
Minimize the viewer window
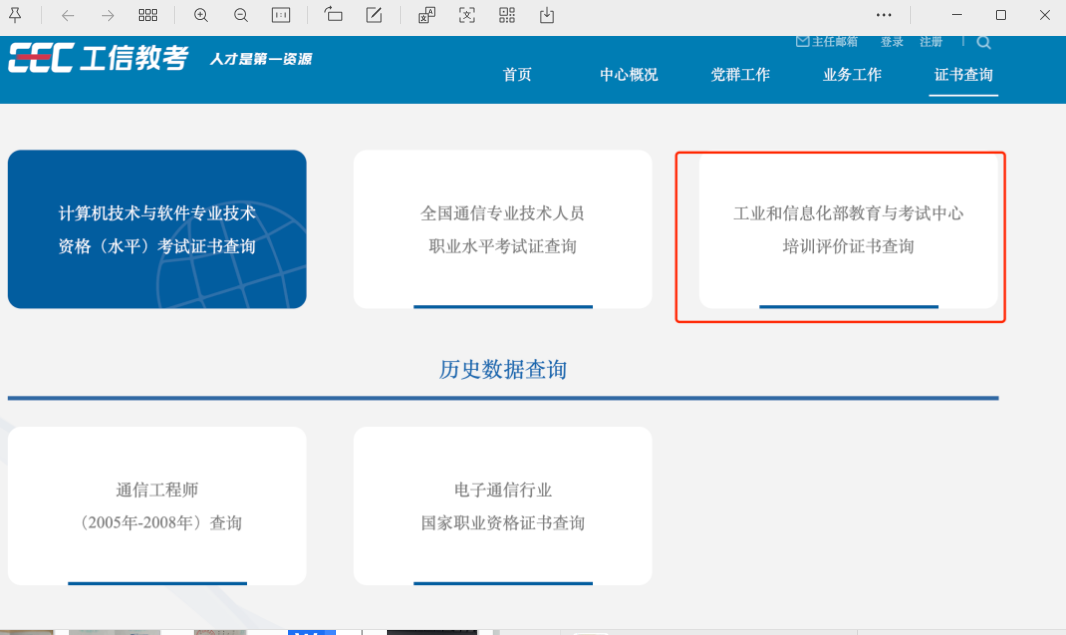[x=957, y=15]
